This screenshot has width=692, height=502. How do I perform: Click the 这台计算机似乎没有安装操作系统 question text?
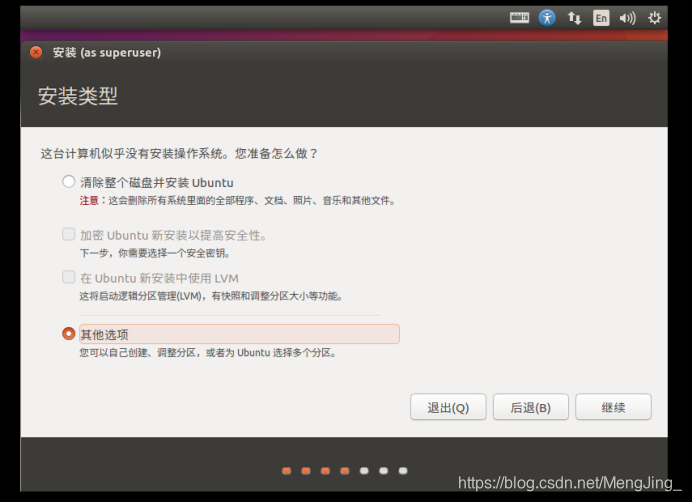[x=179, y=154]
